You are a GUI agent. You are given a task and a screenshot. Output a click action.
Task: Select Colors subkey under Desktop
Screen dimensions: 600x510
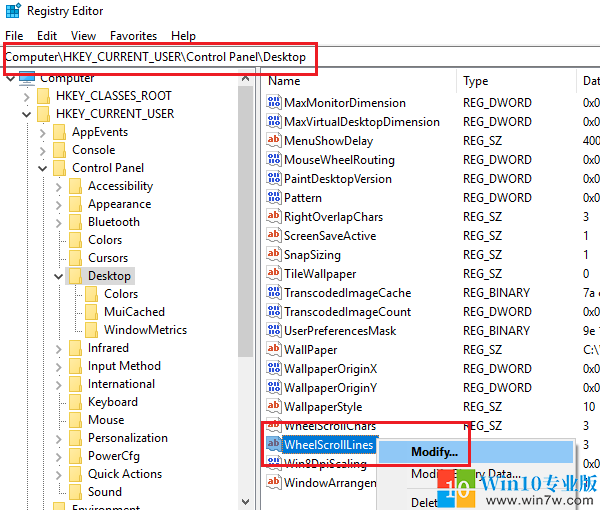pyautogui.click(x=121, y=294)
